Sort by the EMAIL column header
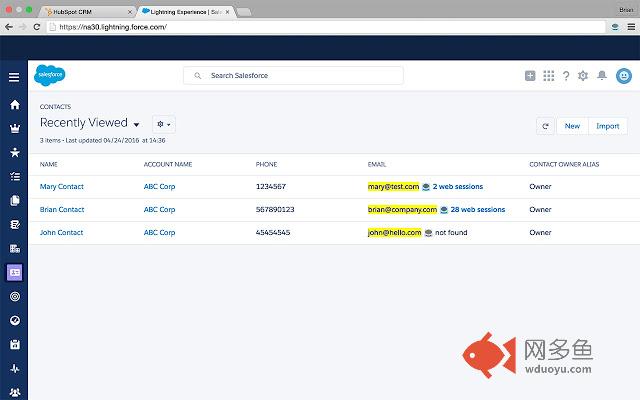The height and width of the screenshot is (400, 640). tap(377, 164)
